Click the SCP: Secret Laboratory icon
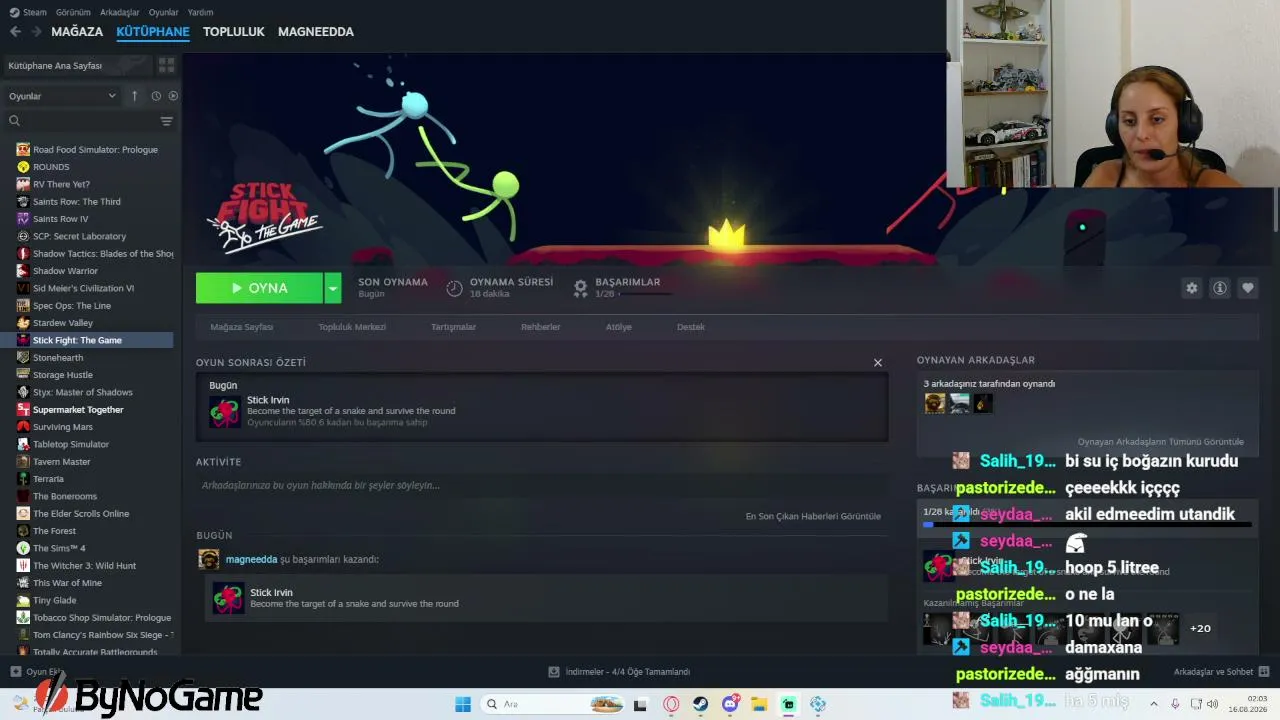The height and width of the screenshot is (720, 1280). (23, 236)
